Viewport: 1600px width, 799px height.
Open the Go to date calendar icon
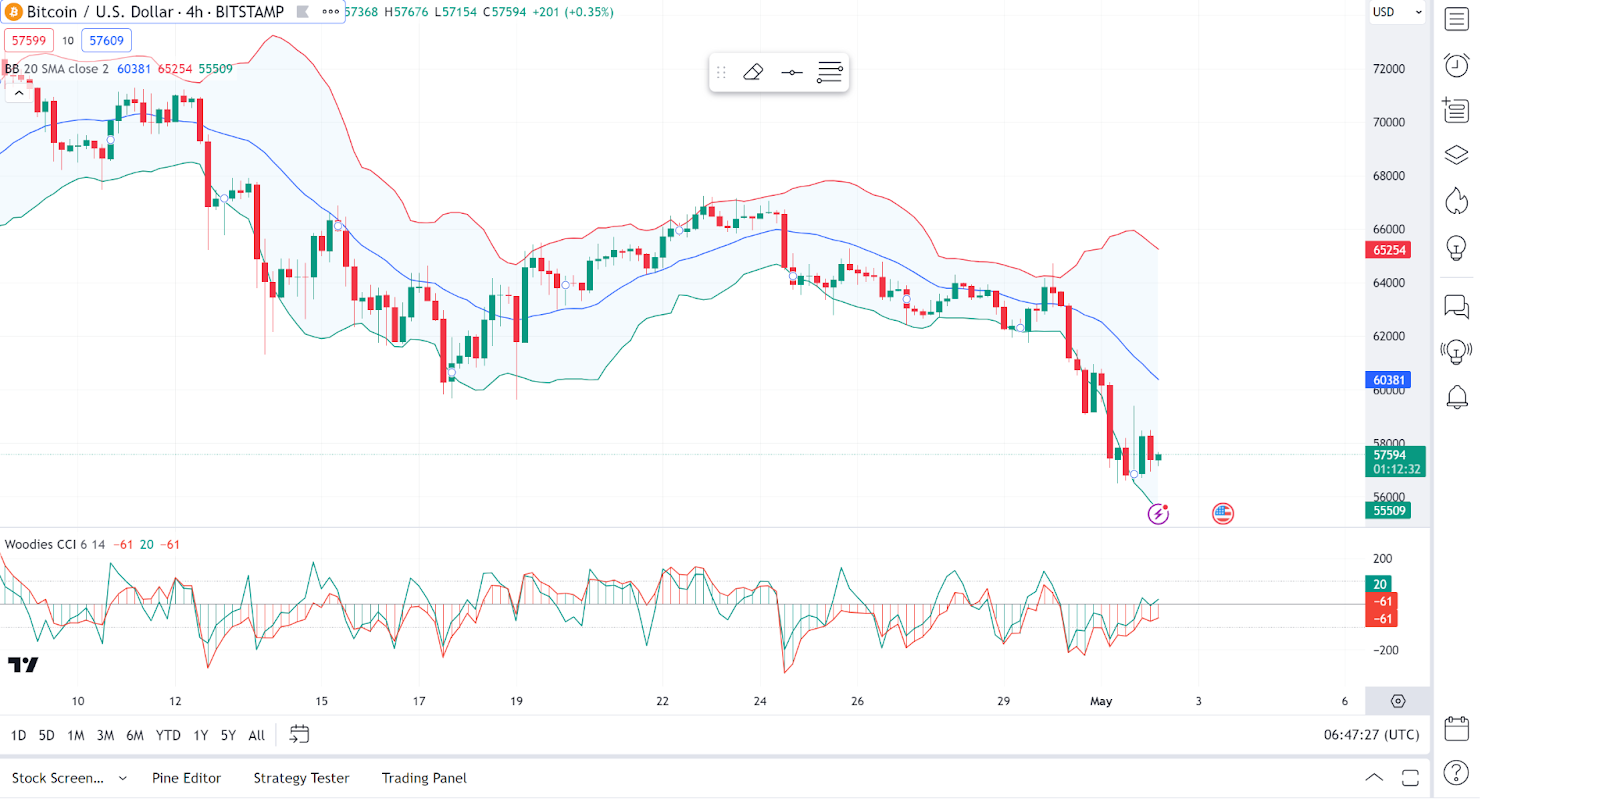299,735
